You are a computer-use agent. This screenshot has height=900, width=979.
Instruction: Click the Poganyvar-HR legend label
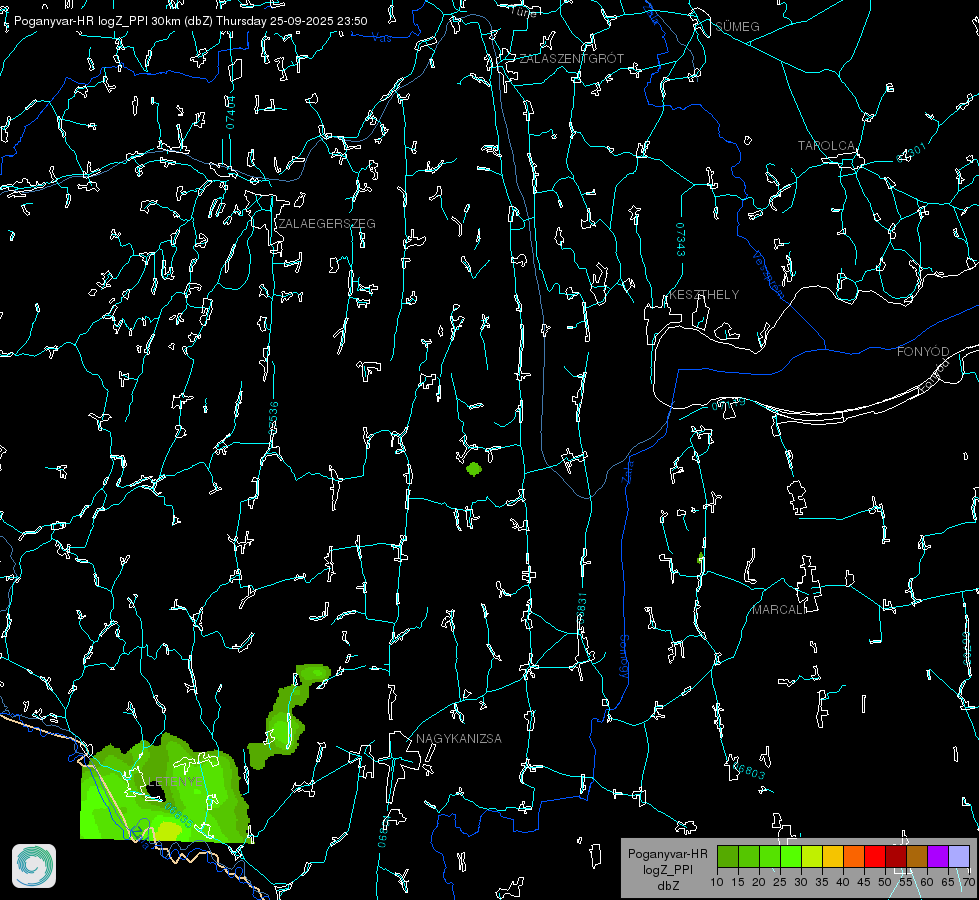tap(667, 854)
